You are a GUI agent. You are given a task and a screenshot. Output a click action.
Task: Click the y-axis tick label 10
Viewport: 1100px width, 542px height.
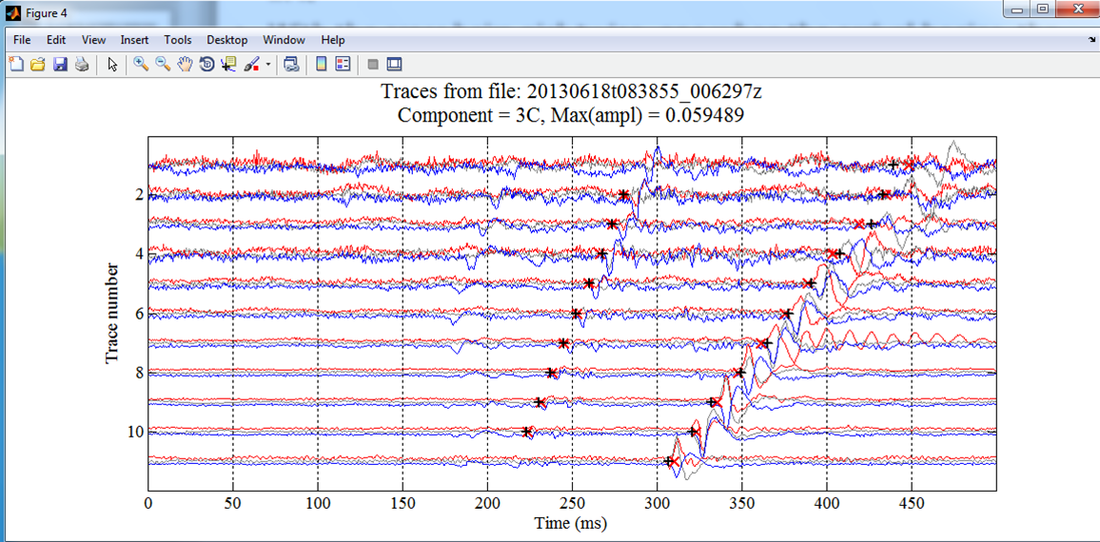(x=136, y=432)
